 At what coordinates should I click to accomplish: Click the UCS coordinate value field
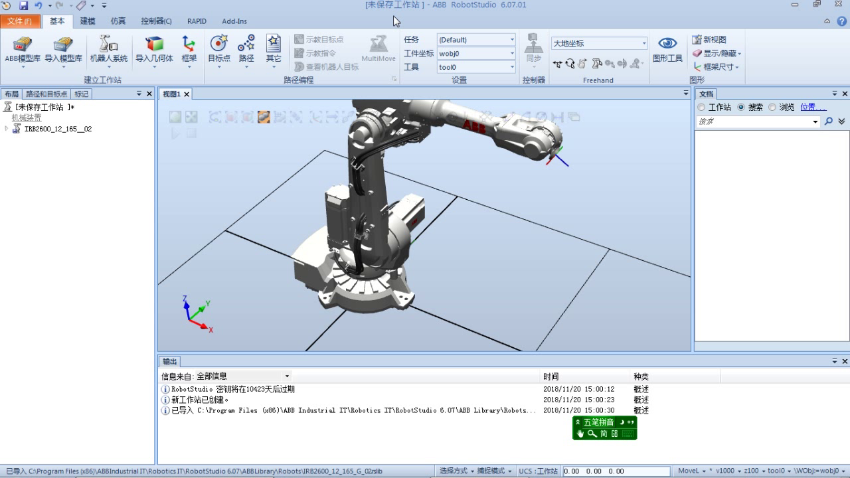pyautogui.click(x=616, y=471)
